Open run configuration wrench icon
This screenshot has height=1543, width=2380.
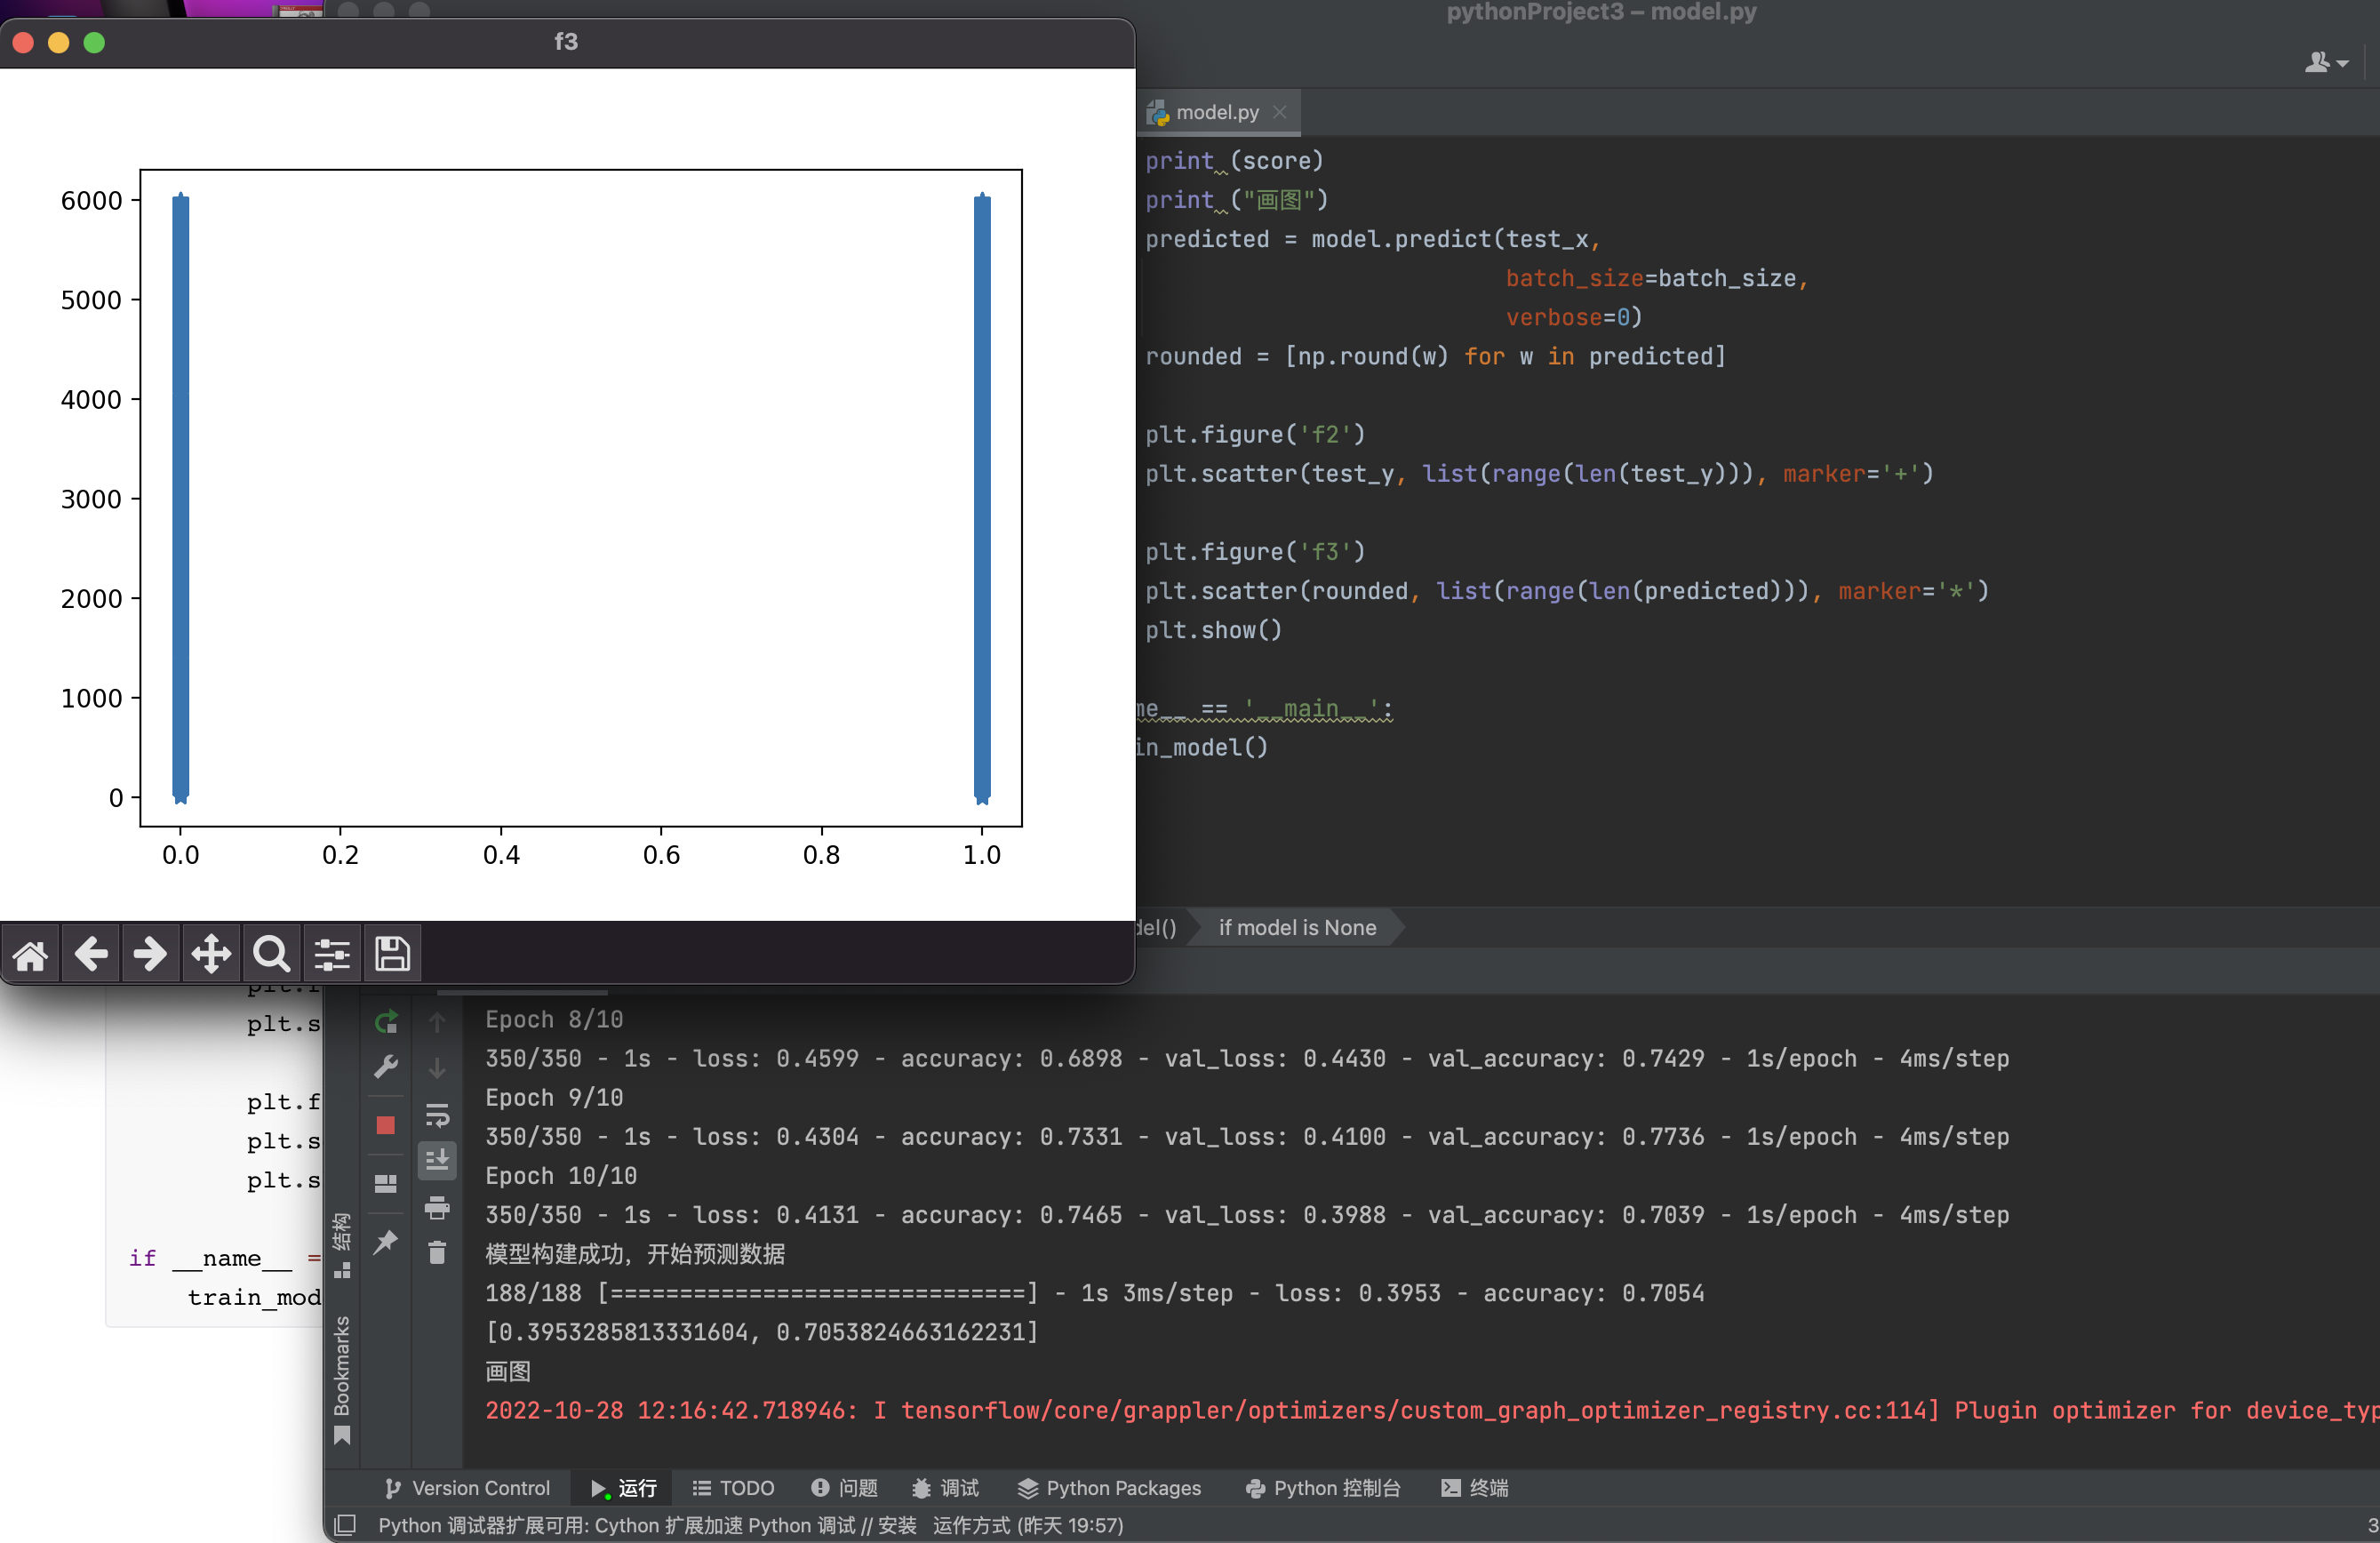386,1068
